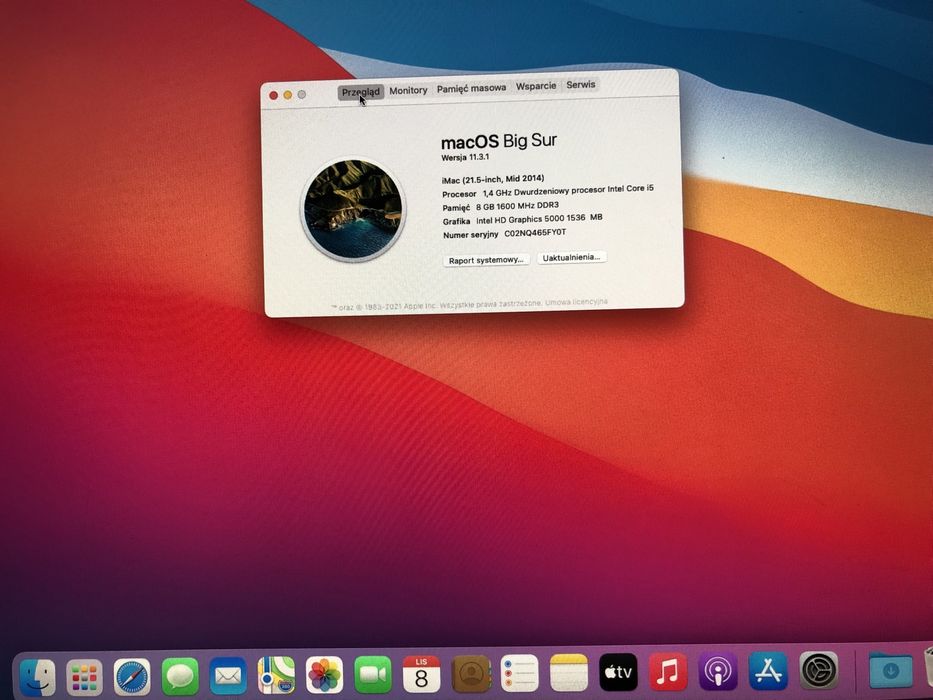Click the 8 GB 1600 MHz DDR3 value

[517, 206]
